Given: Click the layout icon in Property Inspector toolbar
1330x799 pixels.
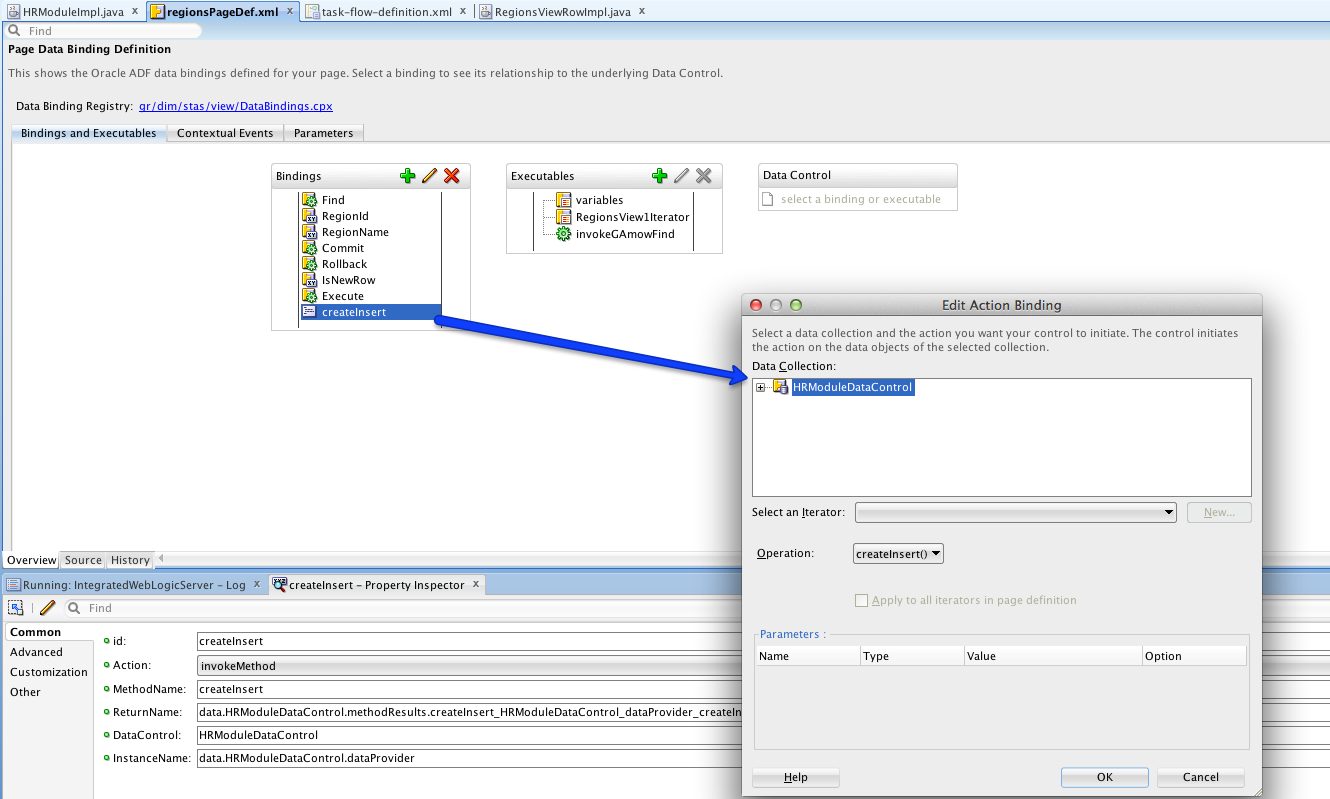Looking at the screenshot, I should (16, 607).
